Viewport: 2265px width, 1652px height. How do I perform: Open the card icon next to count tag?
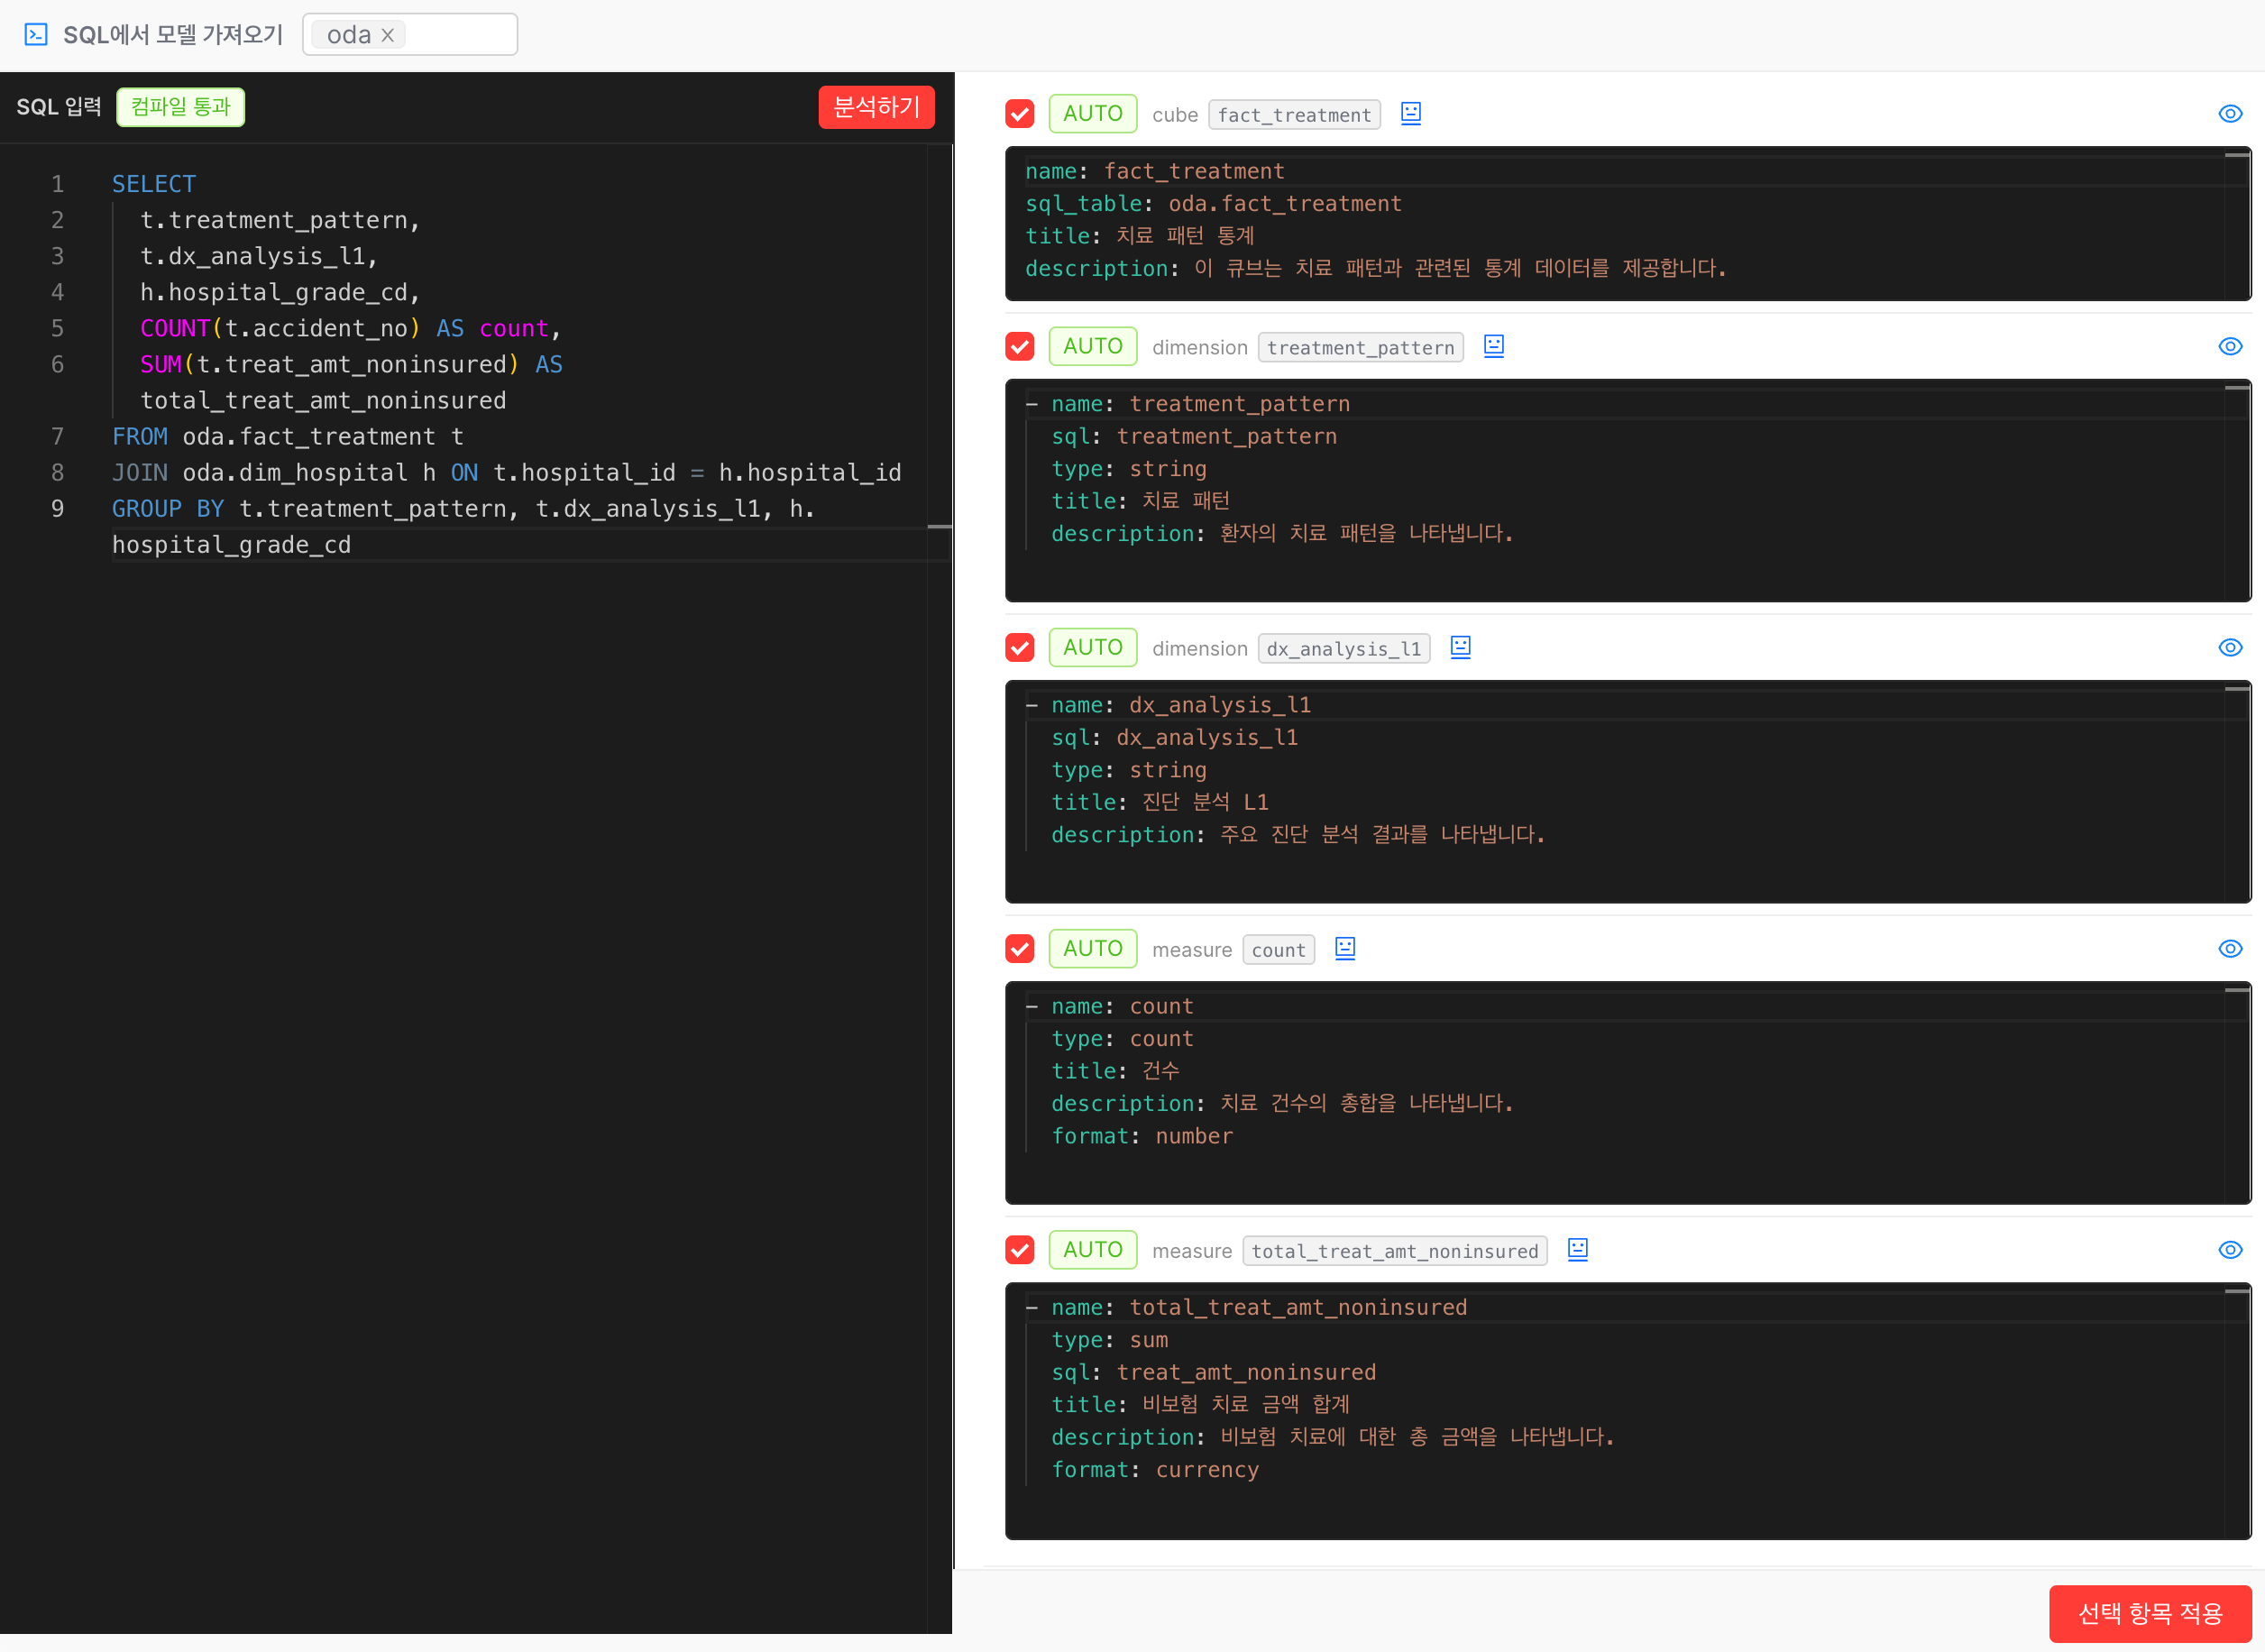(1345, 948)
